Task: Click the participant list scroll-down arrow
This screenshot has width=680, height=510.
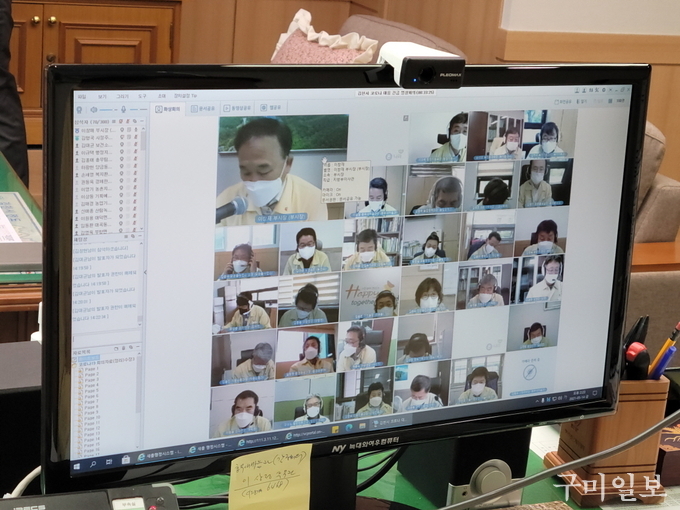Action: pyautogui.click(x=142, y=229)
